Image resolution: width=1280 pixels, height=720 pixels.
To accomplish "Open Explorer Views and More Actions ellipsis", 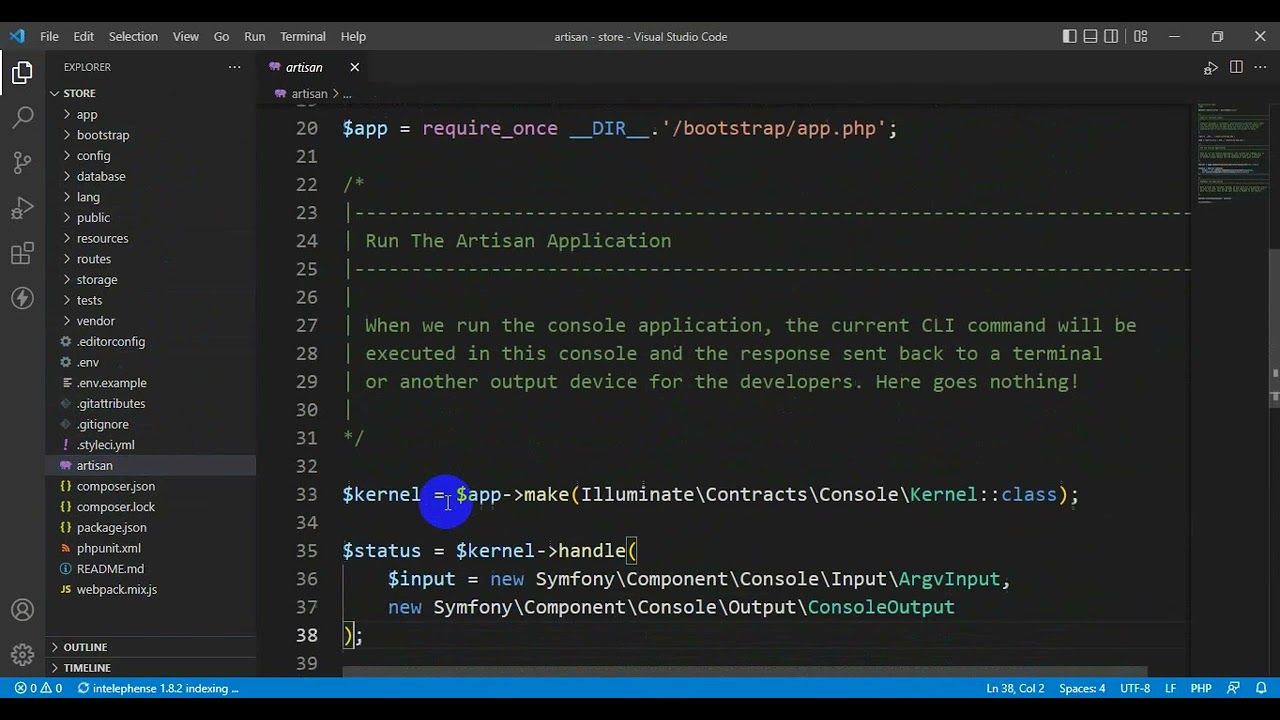I will click(234, 67).
